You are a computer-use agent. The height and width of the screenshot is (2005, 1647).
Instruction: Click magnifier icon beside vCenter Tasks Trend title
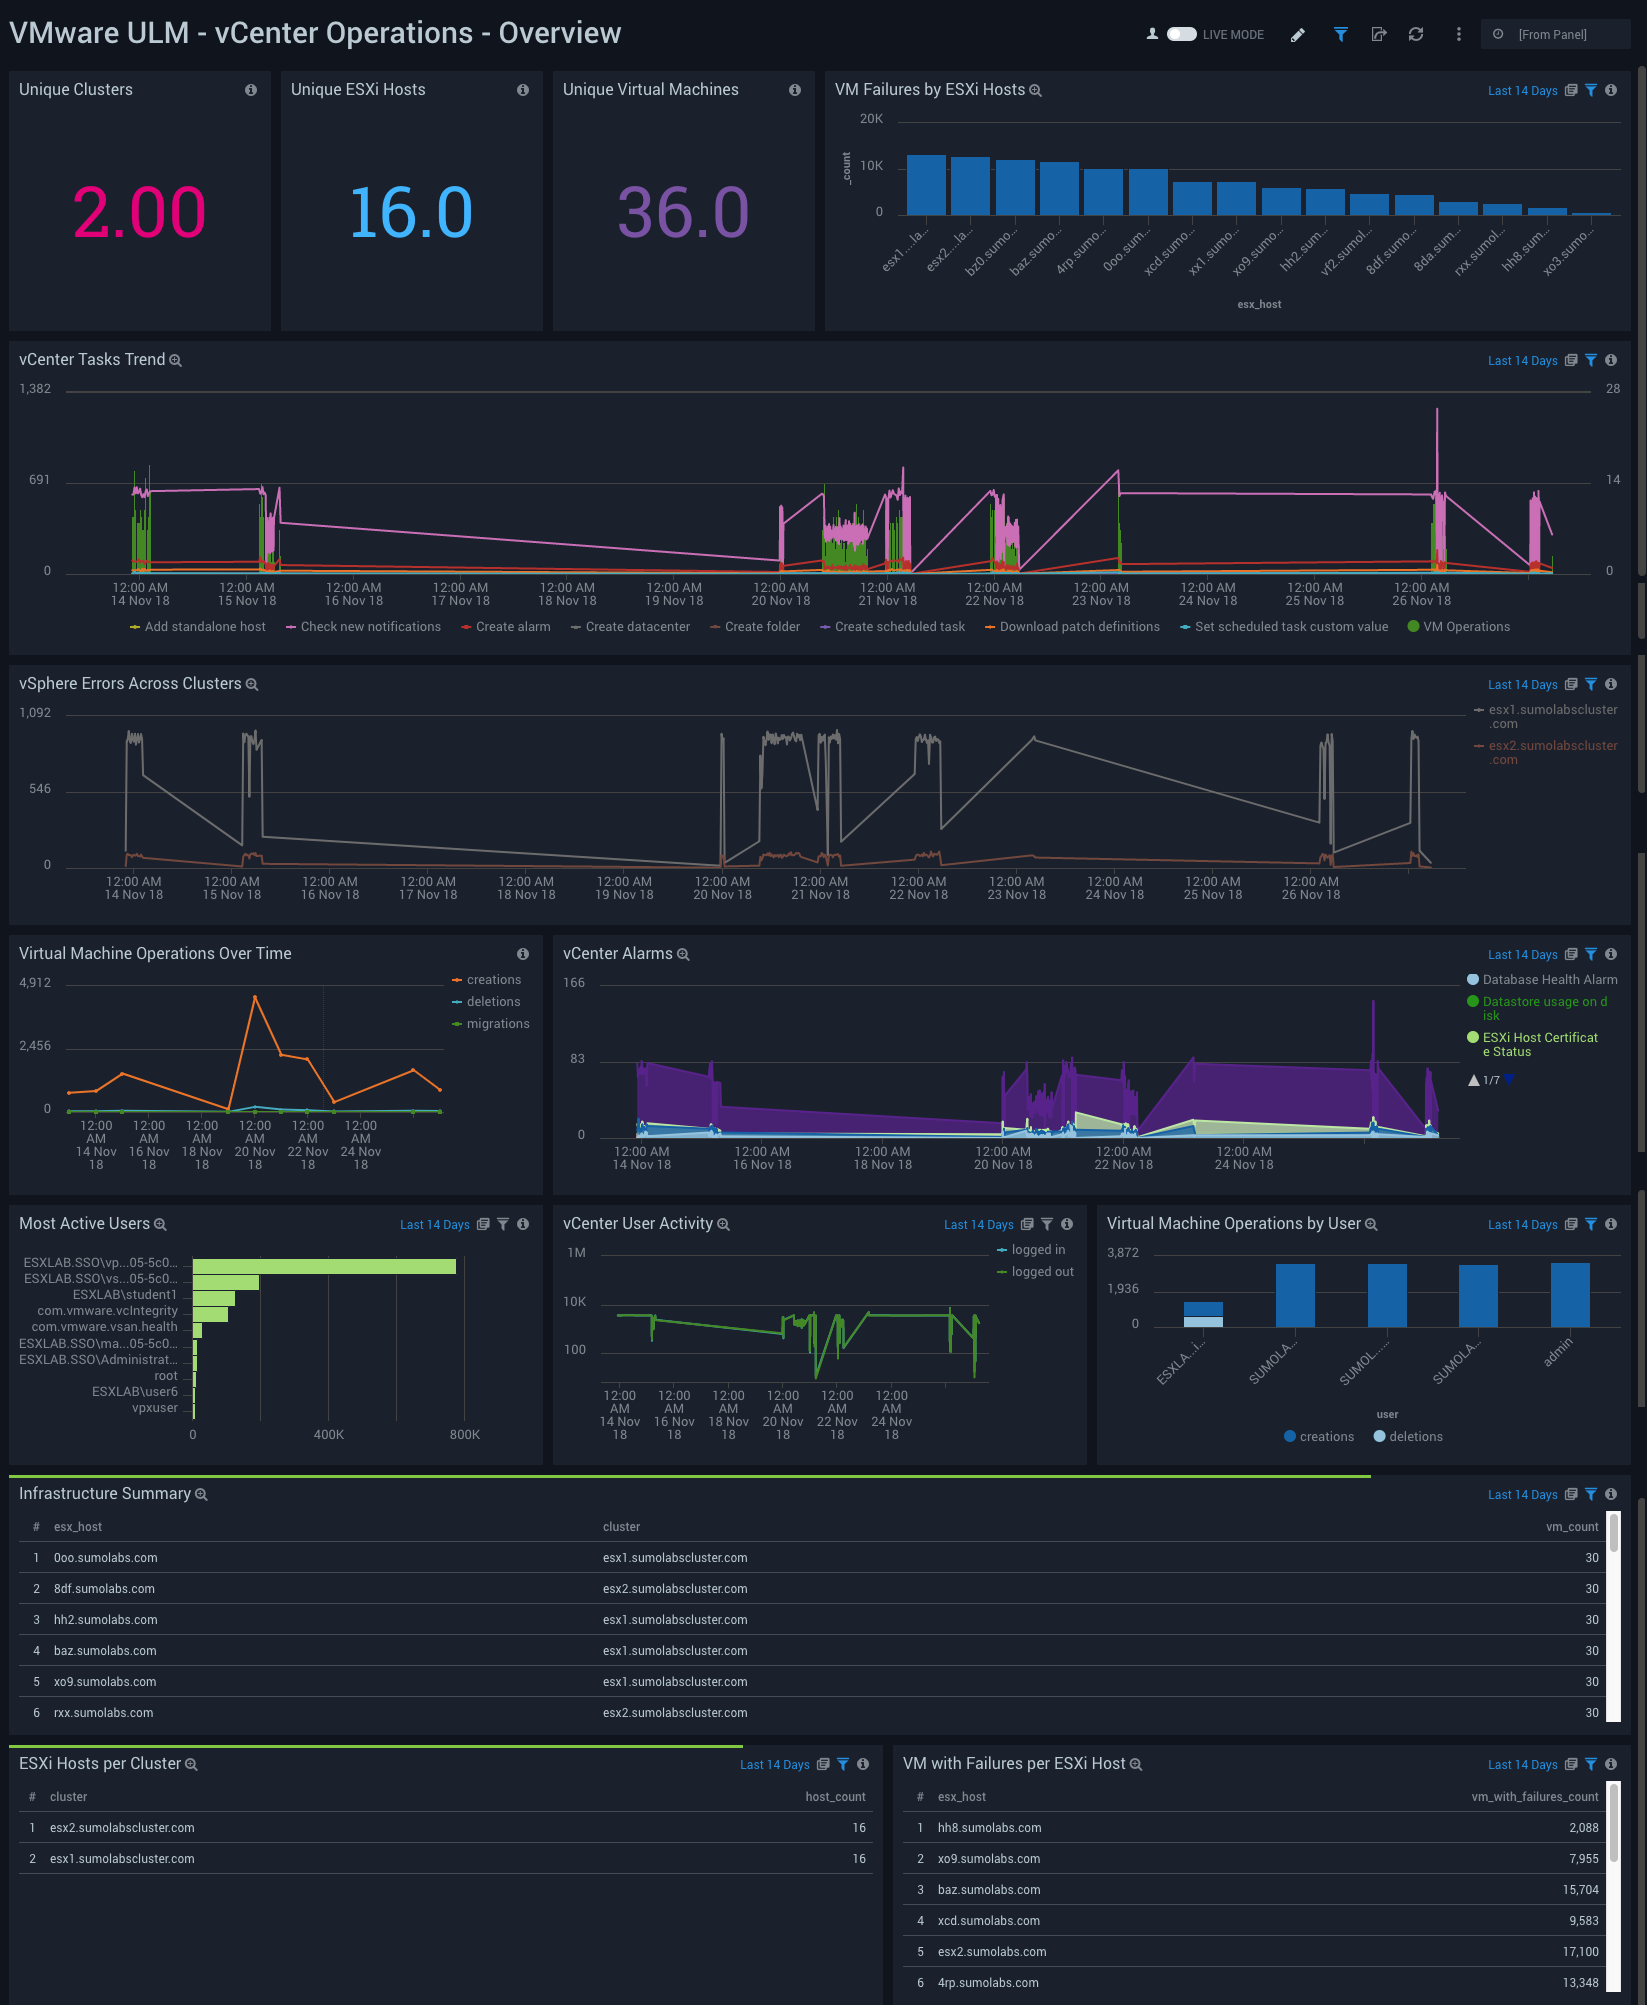click(x=176, y=361)
